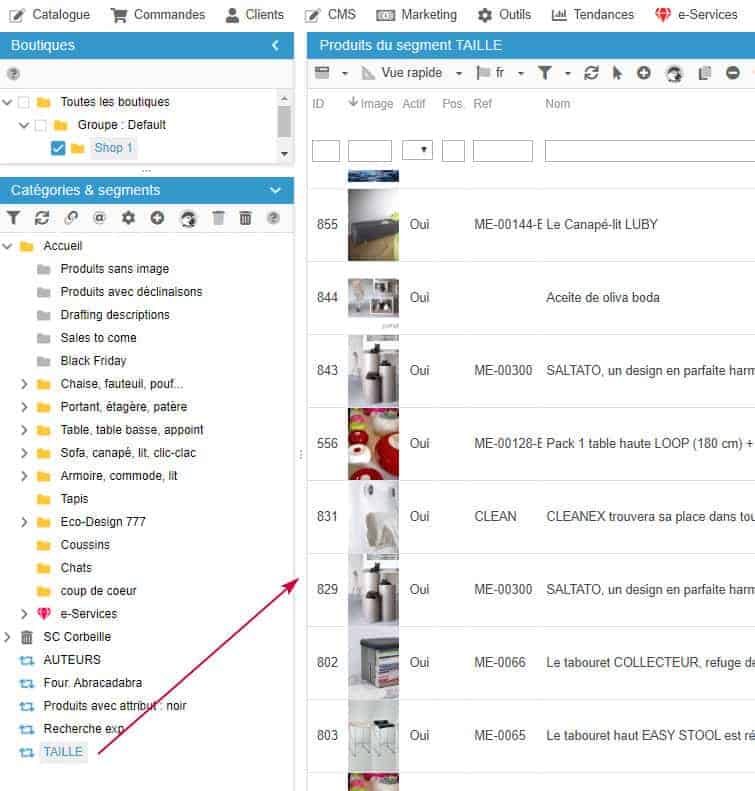Image resolution: width=755 pixels, height=791 pixels.
Task: Sort by the Image column header
Action: pyautogui.click(x=377, y=104)
